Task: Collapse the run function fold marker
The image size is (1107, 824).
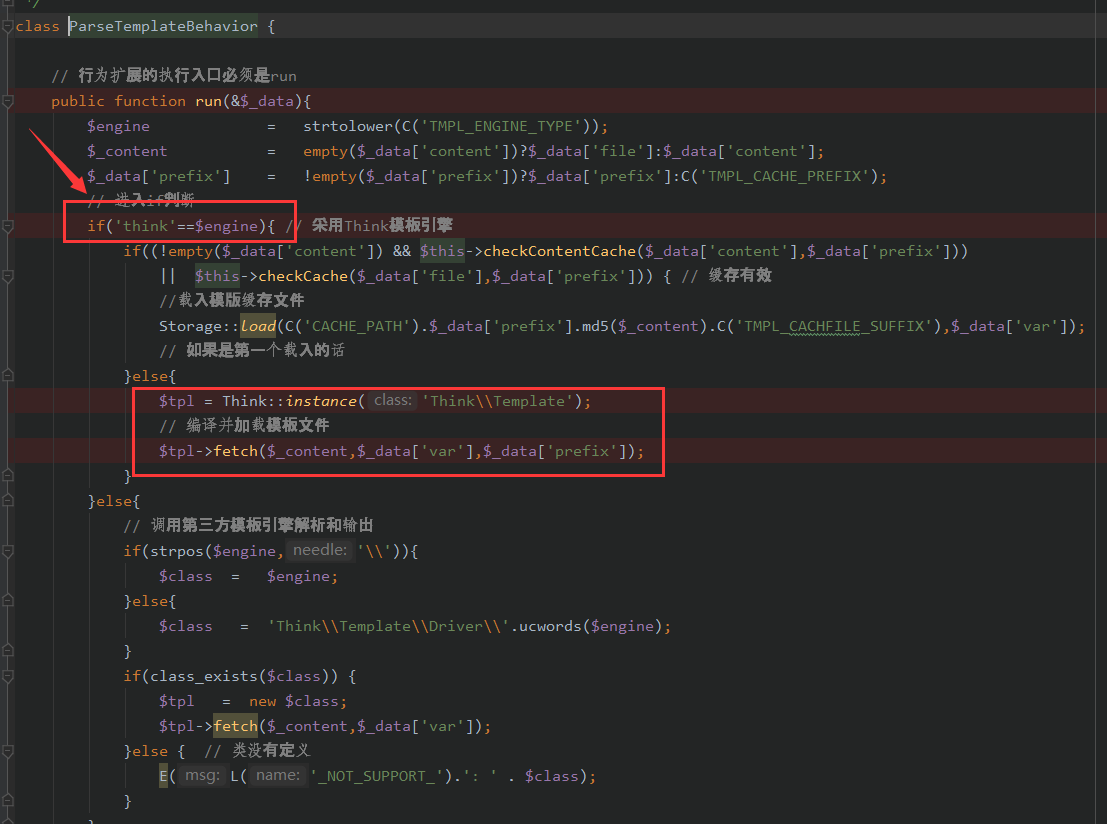Action: click(8, 101)
